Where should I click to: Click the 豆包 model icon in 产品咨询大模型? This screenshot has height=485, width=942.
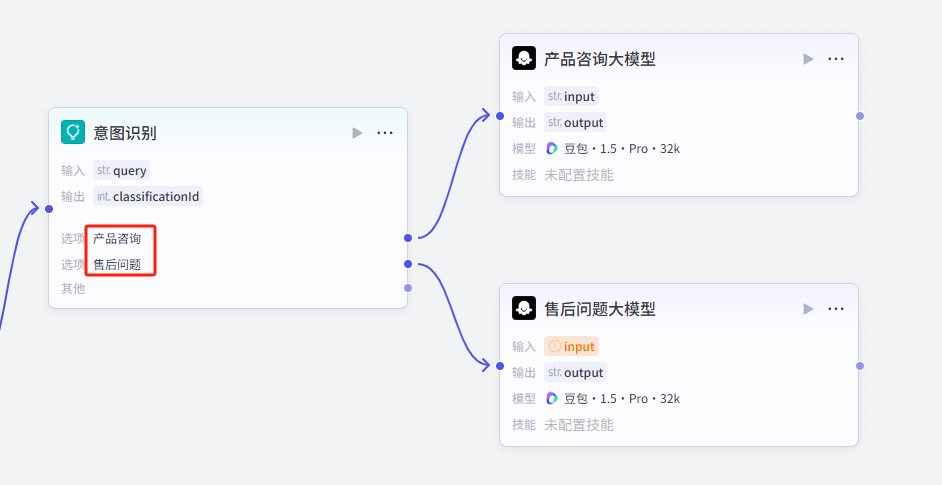(x=552, y=149)
